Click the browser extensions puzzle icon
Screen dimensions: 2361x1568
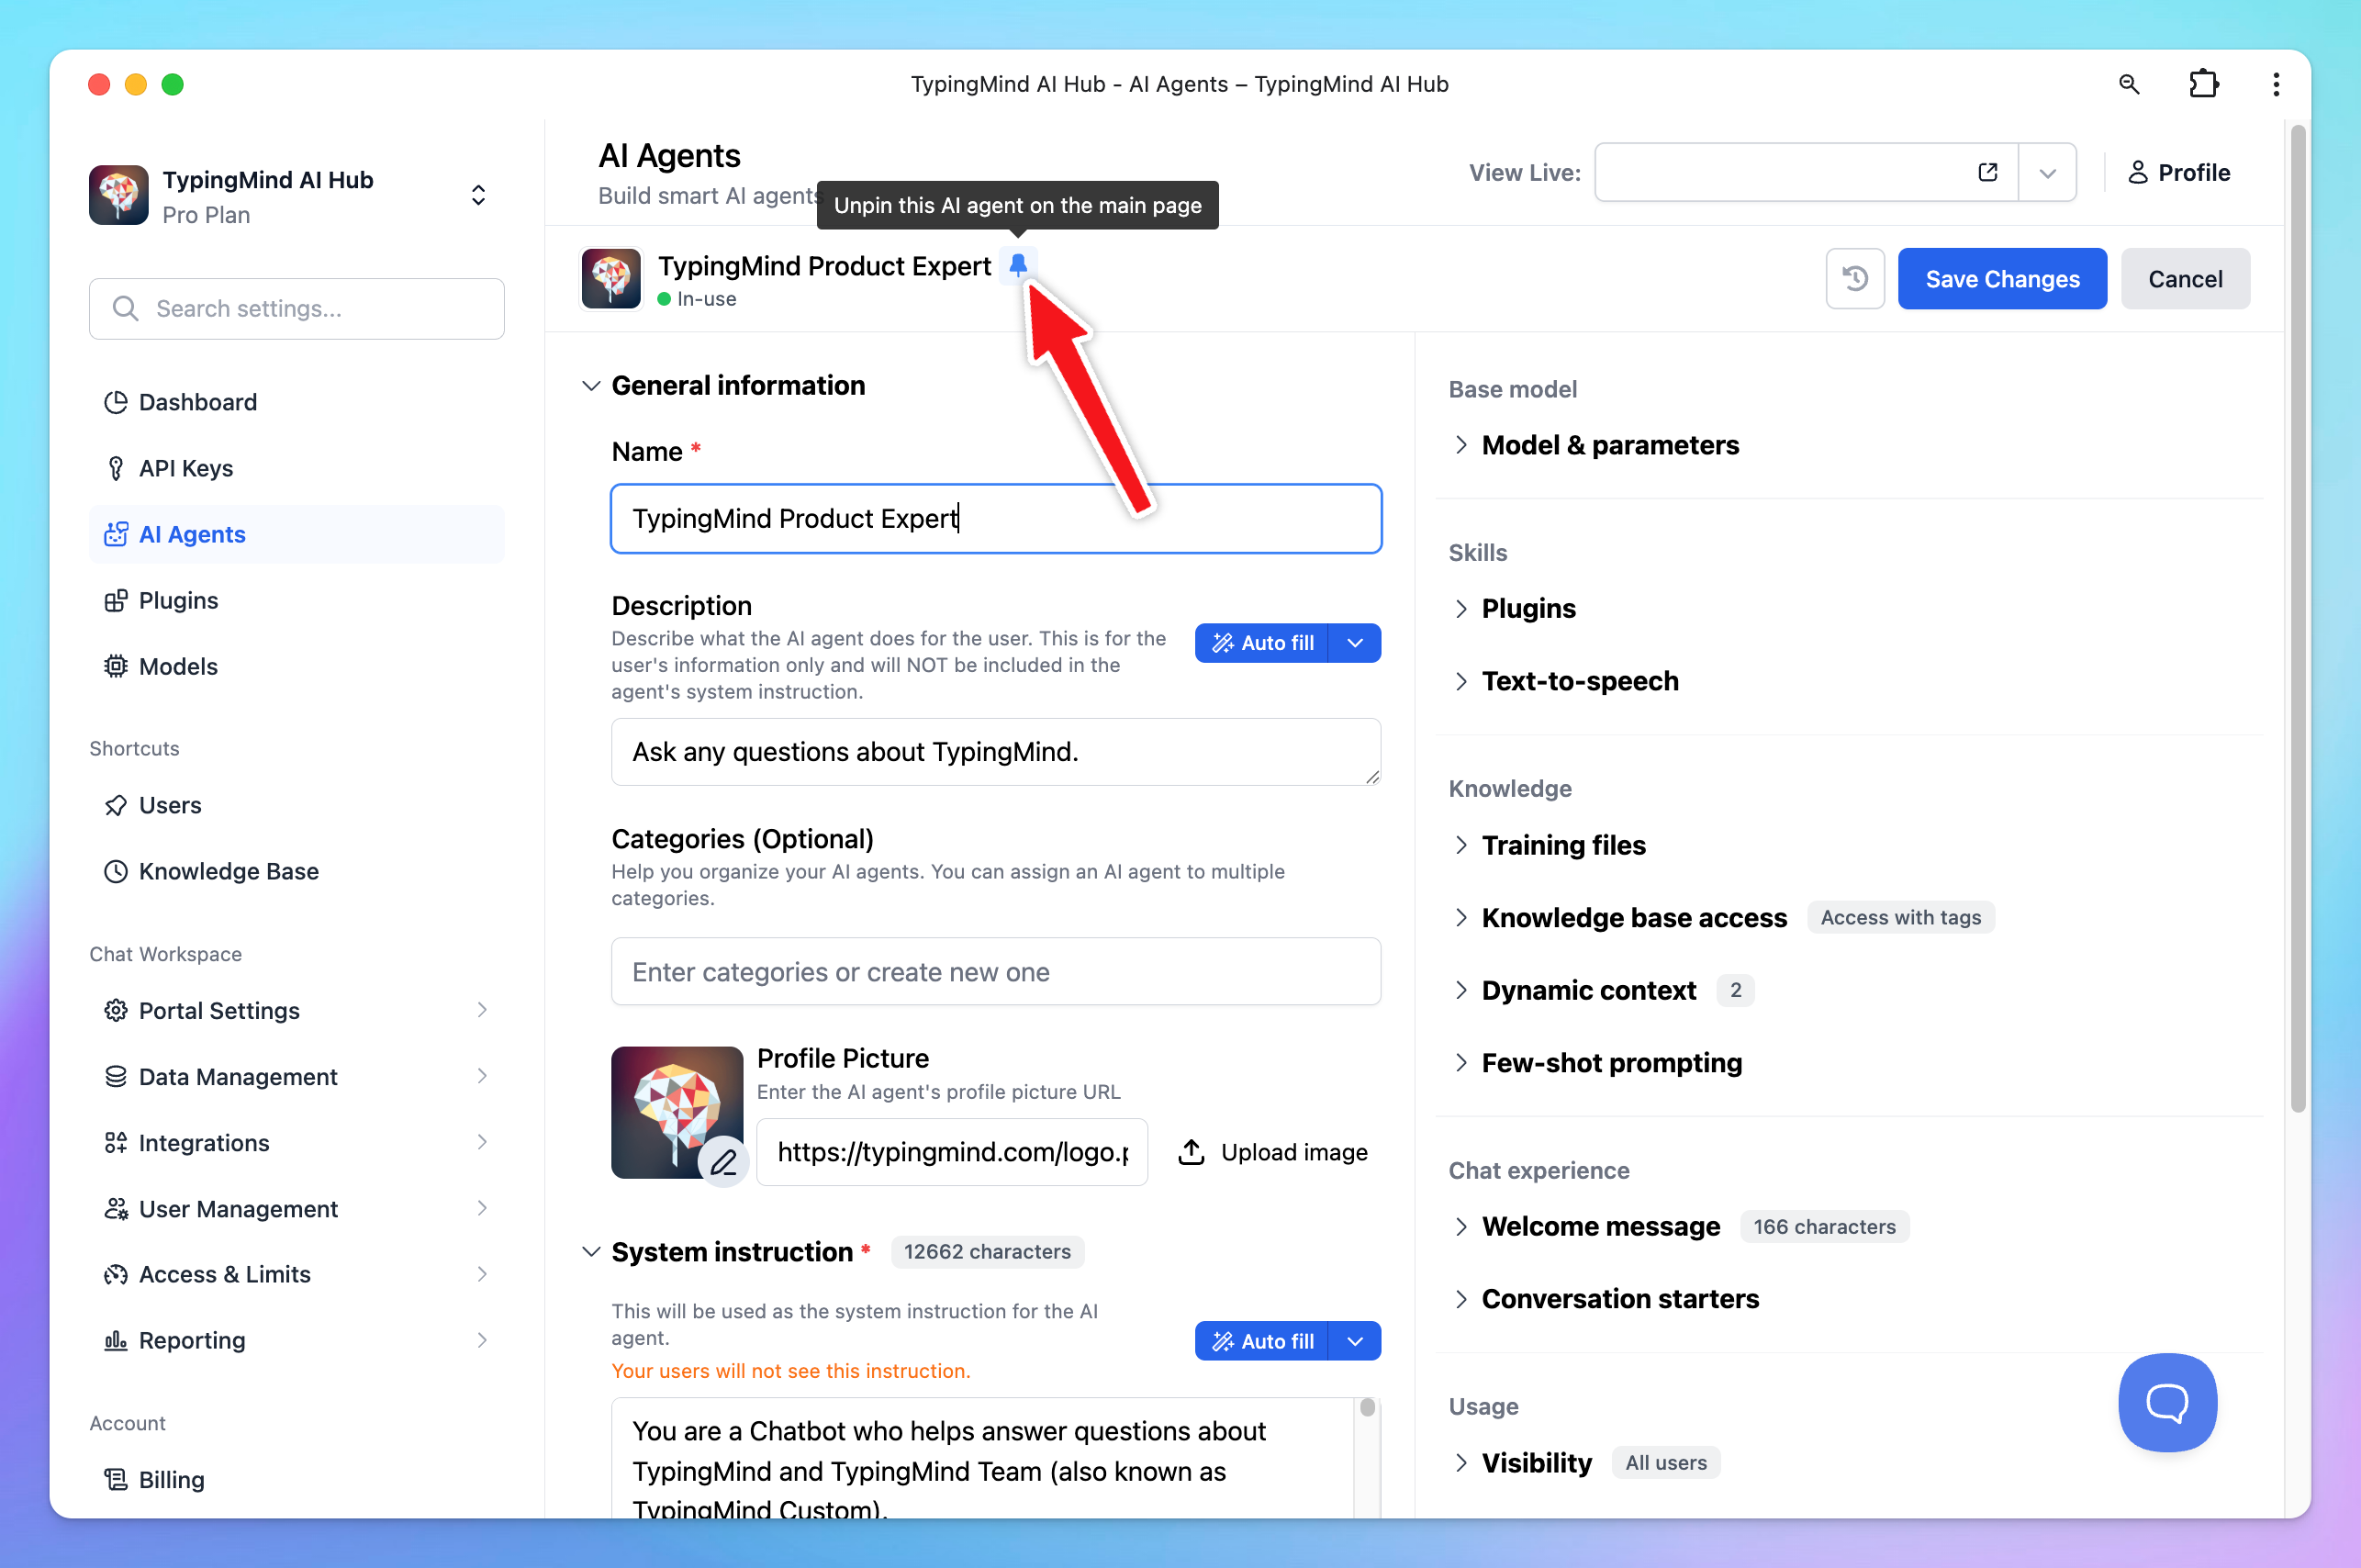tap(2203, 84)
